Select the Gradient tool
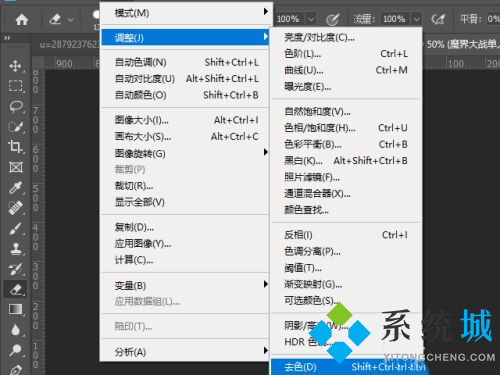 pos(16,310)
